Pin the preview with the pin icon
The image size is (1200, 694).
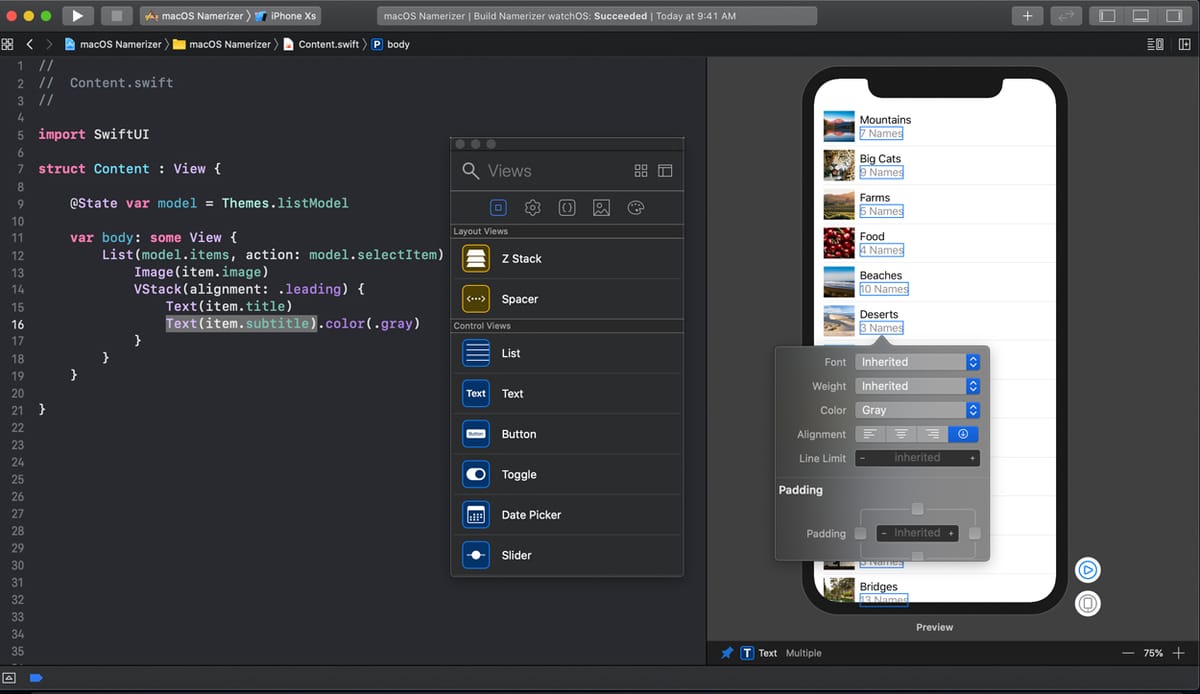[x=727, y=653]
